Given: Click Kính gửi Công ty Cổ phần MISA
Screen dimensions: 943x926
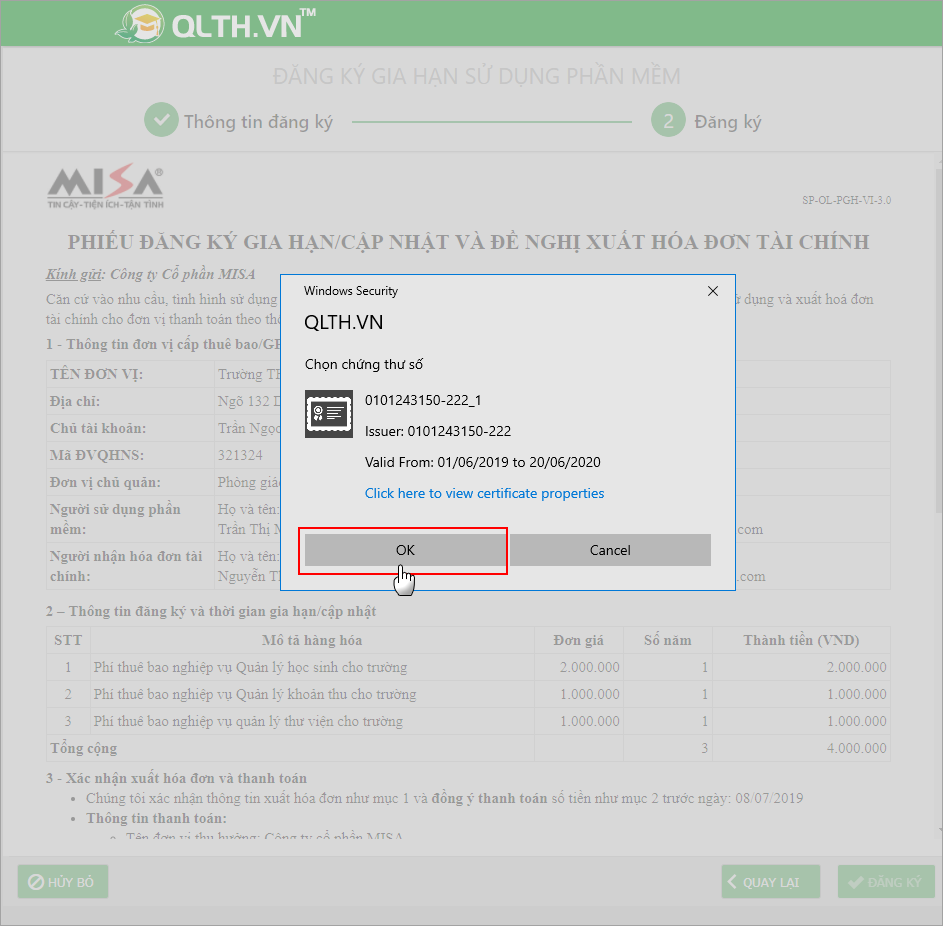Looking at the screenshot, I should click(x=150, y=274).
